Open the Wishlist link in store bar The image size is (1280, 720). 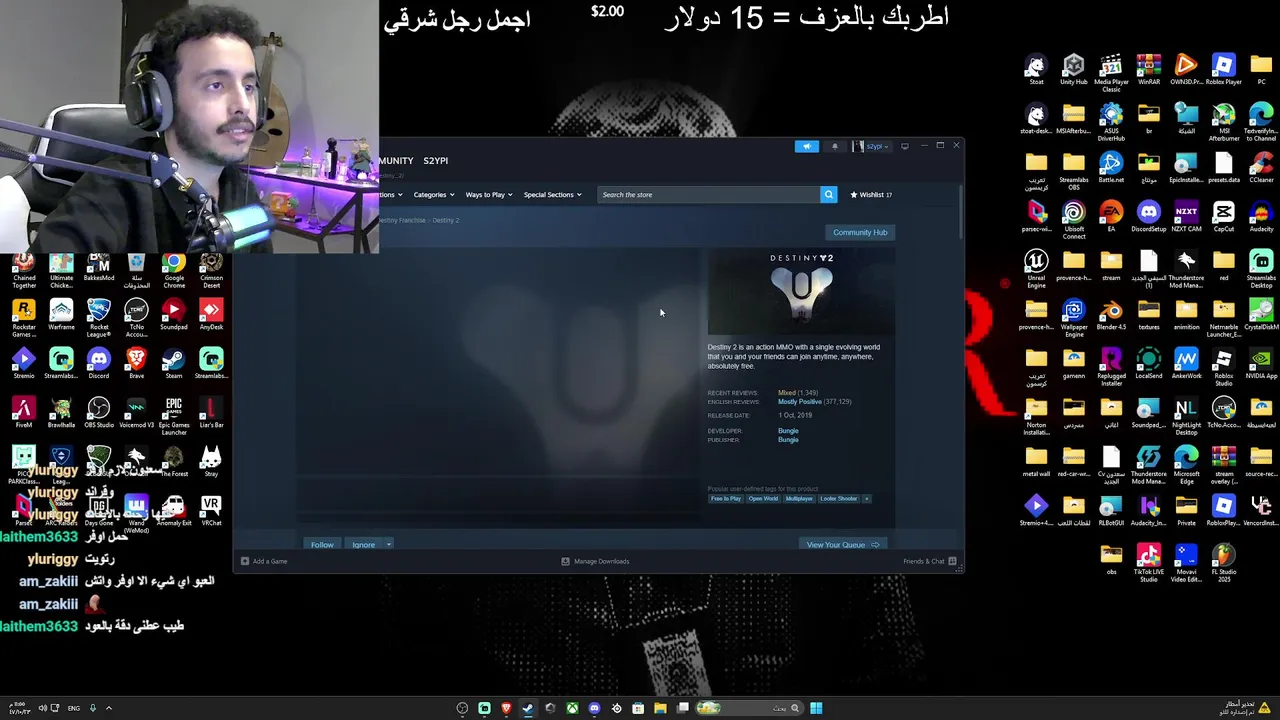pyautogui.click(x=871, y=195)
